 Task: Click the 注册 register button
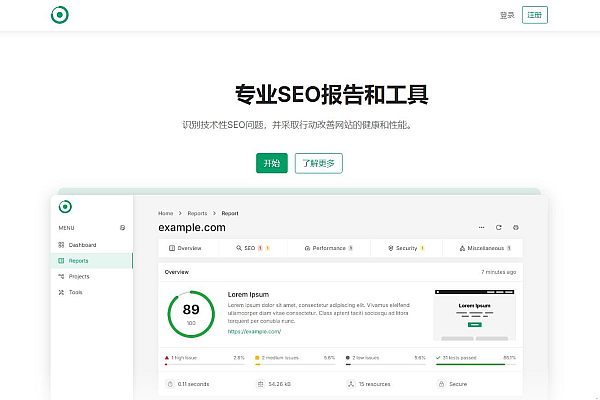click(x=535, y=15)
